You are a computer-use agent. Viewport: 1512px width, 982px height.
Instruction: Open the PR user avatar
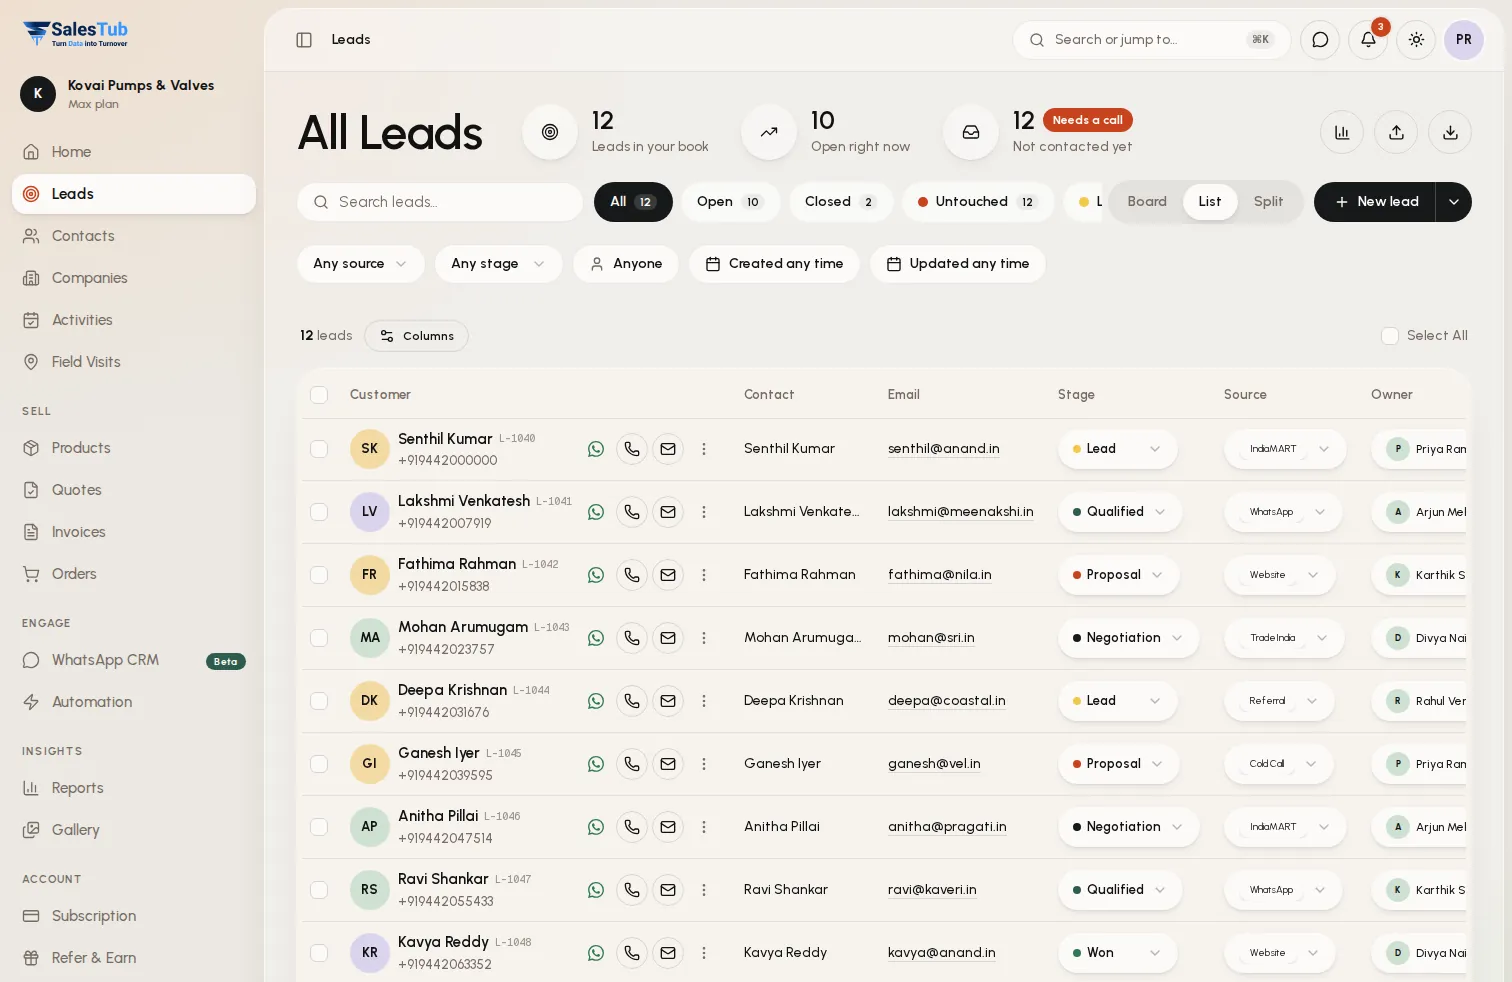tap(1464, 40)
